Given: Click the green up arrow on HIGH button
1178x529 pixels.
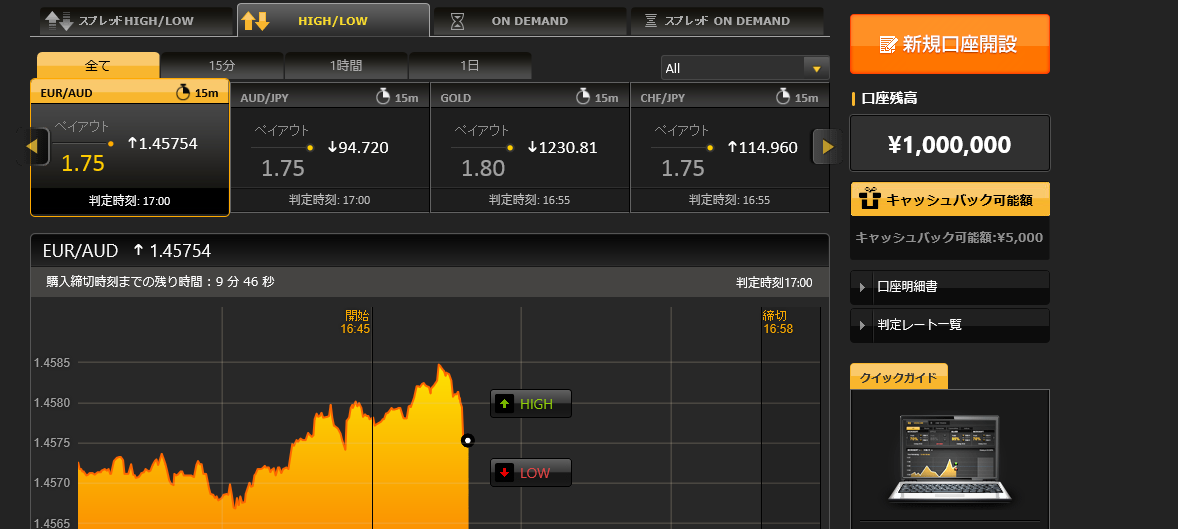Looking at the screenshot, I should 505,404.
